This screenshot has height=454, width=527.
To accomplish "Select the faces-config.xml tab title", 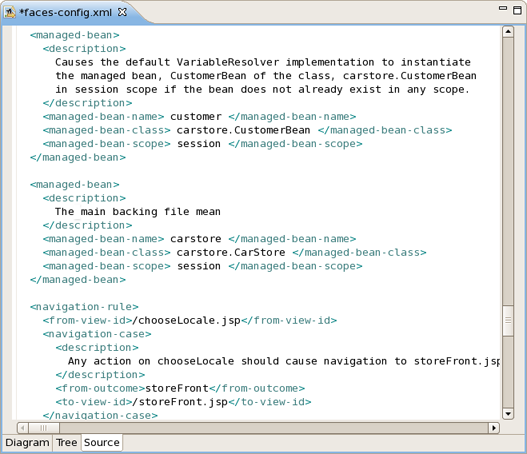I will (x=66, y=12).
